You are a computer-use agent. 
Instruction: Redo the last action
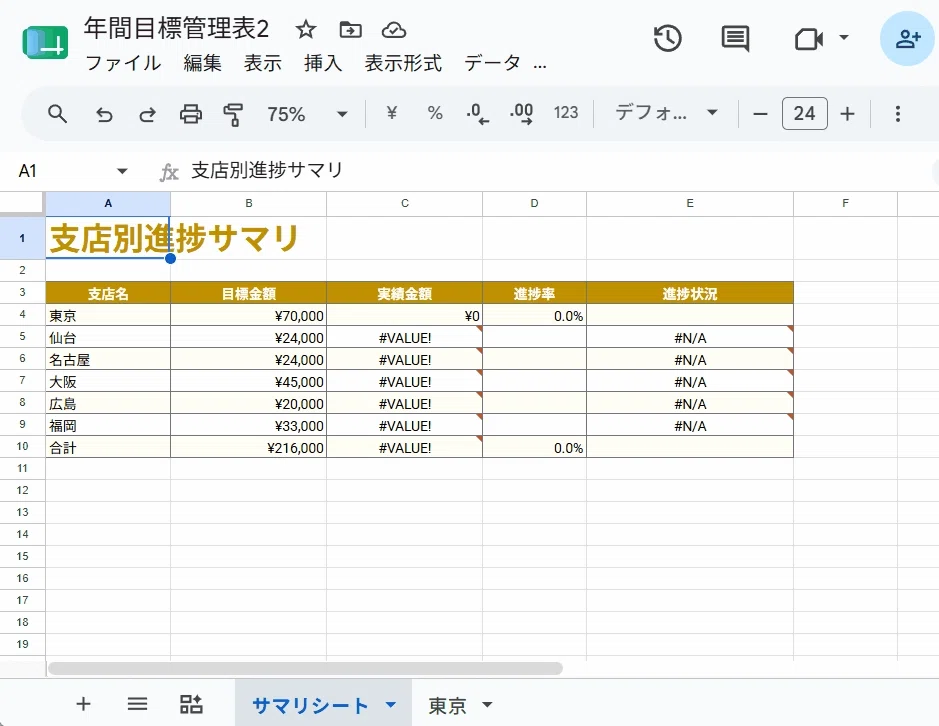[147, 114]
